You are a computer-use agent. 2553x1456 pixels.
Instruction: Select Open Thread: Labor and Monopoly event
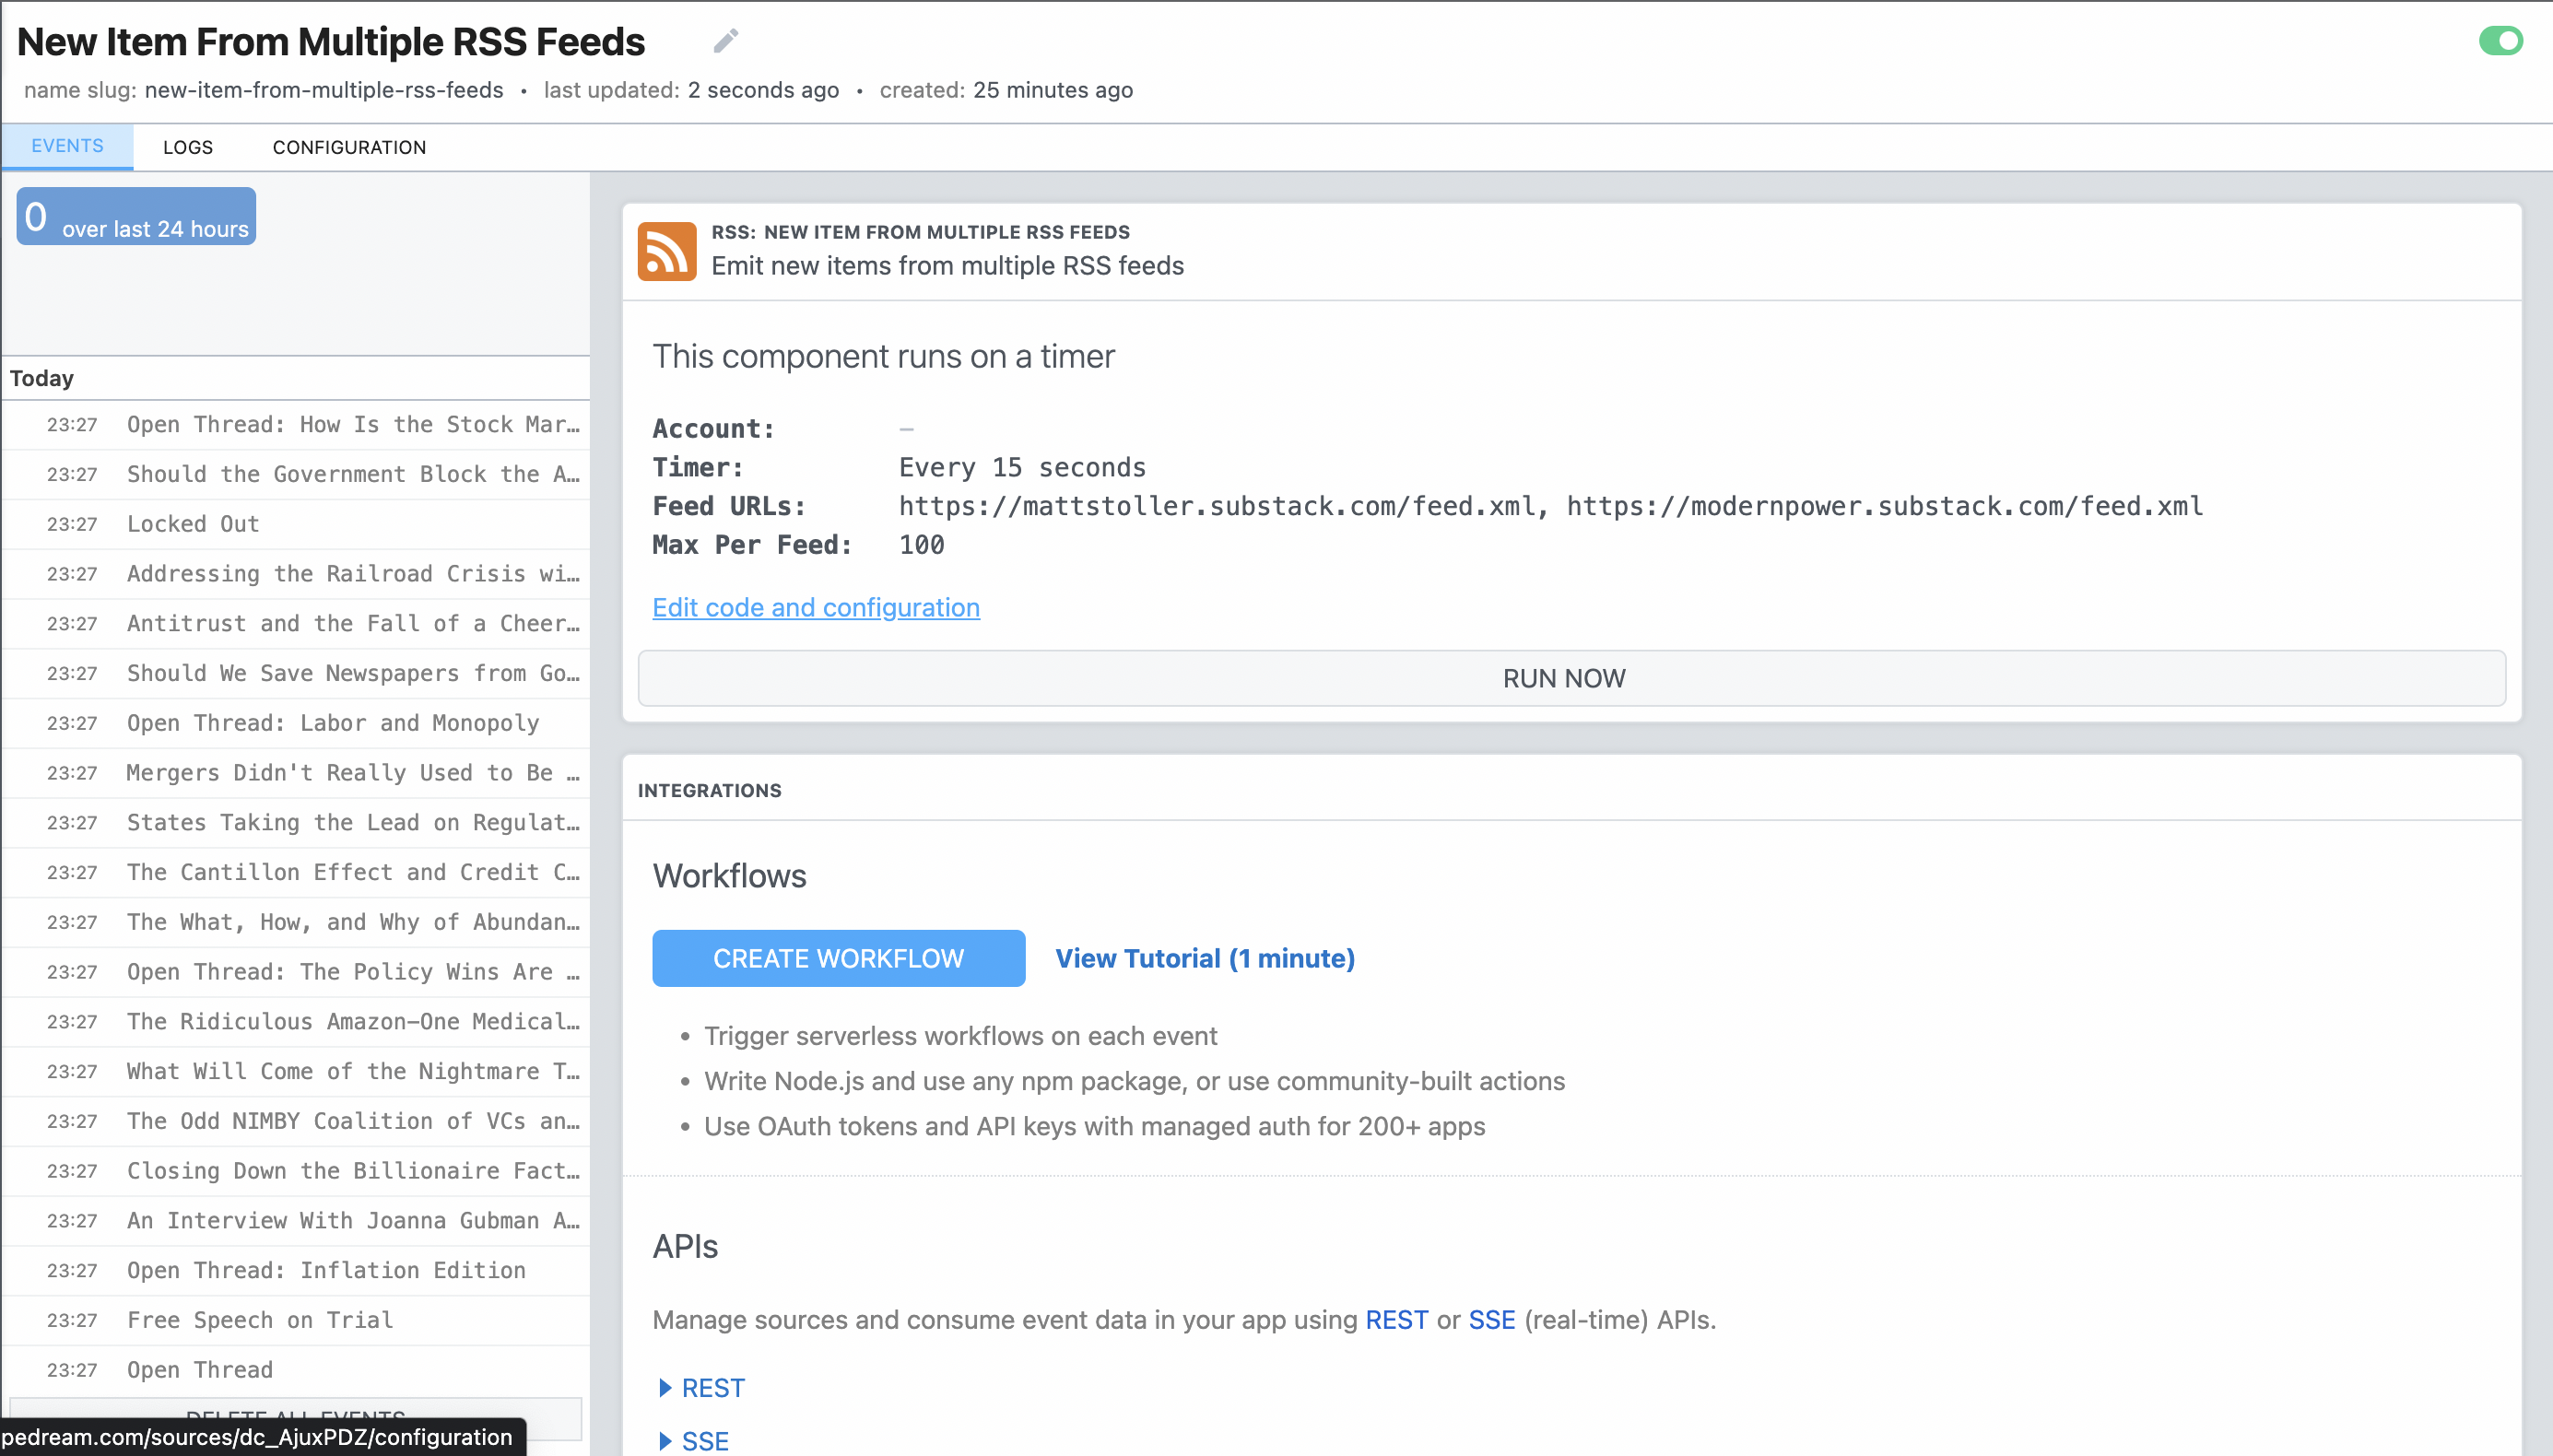click(x=332, y=722)
